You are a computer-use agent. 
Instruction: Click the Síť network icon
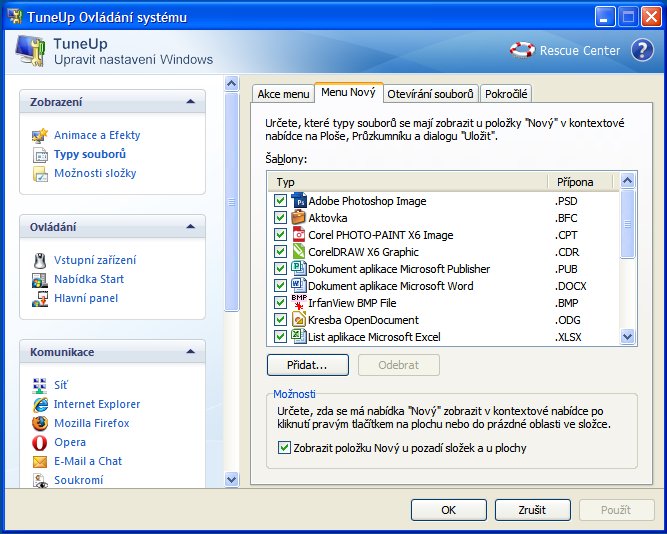(40, 386)
